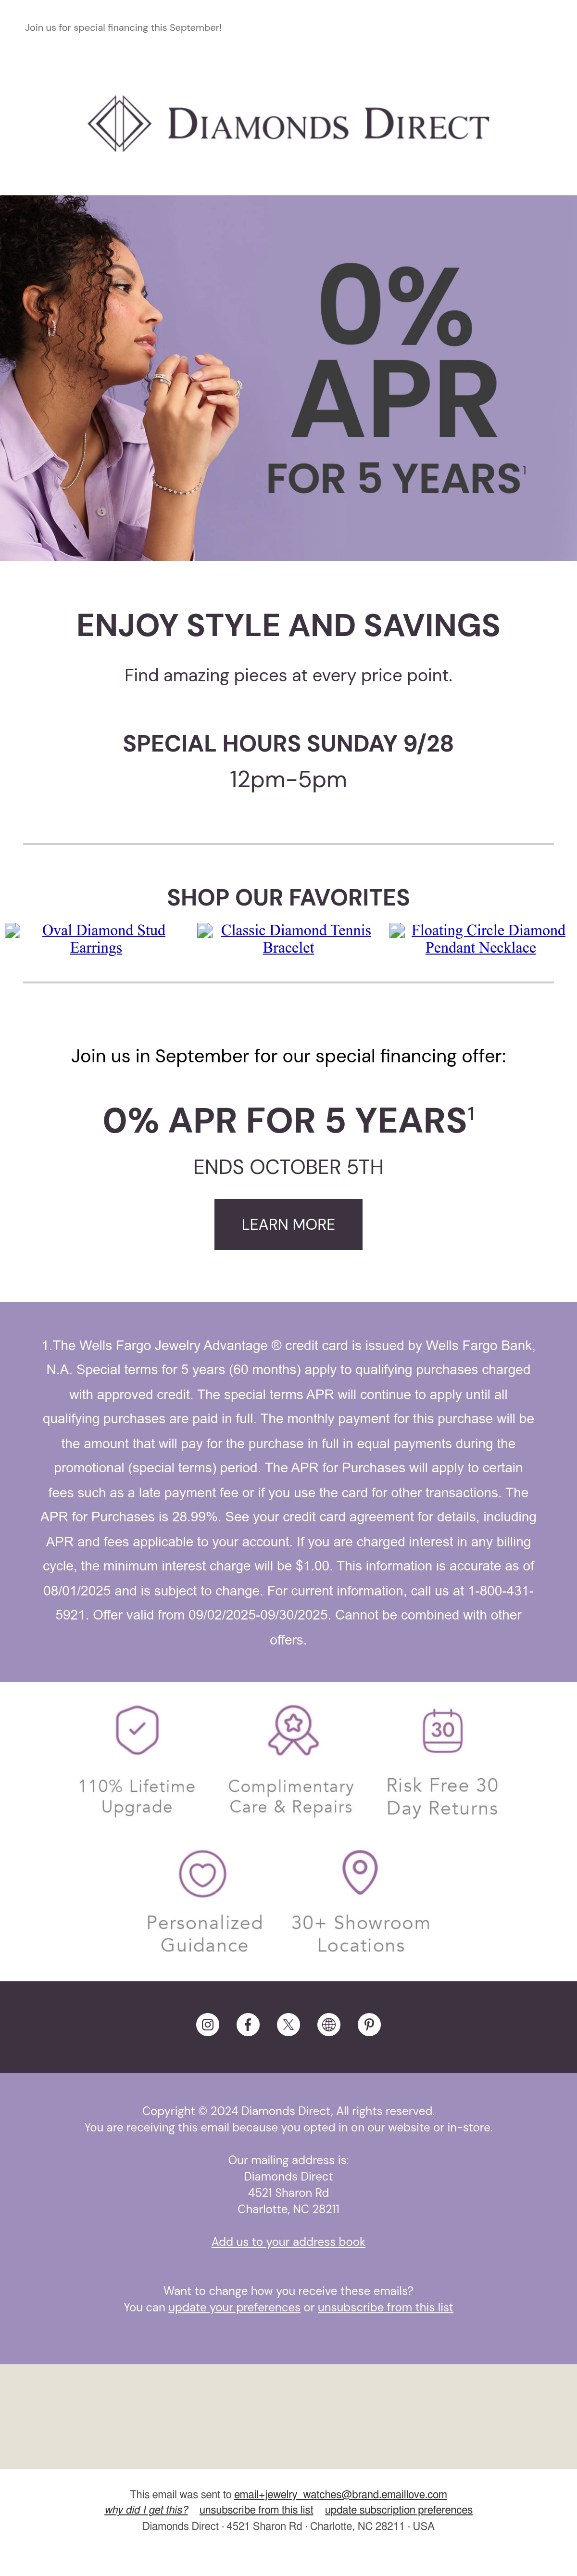Open the Pinterest icon link
Image resolution: width=577 pixels, height=2576 pixels.
click(x=369, y=2024)
